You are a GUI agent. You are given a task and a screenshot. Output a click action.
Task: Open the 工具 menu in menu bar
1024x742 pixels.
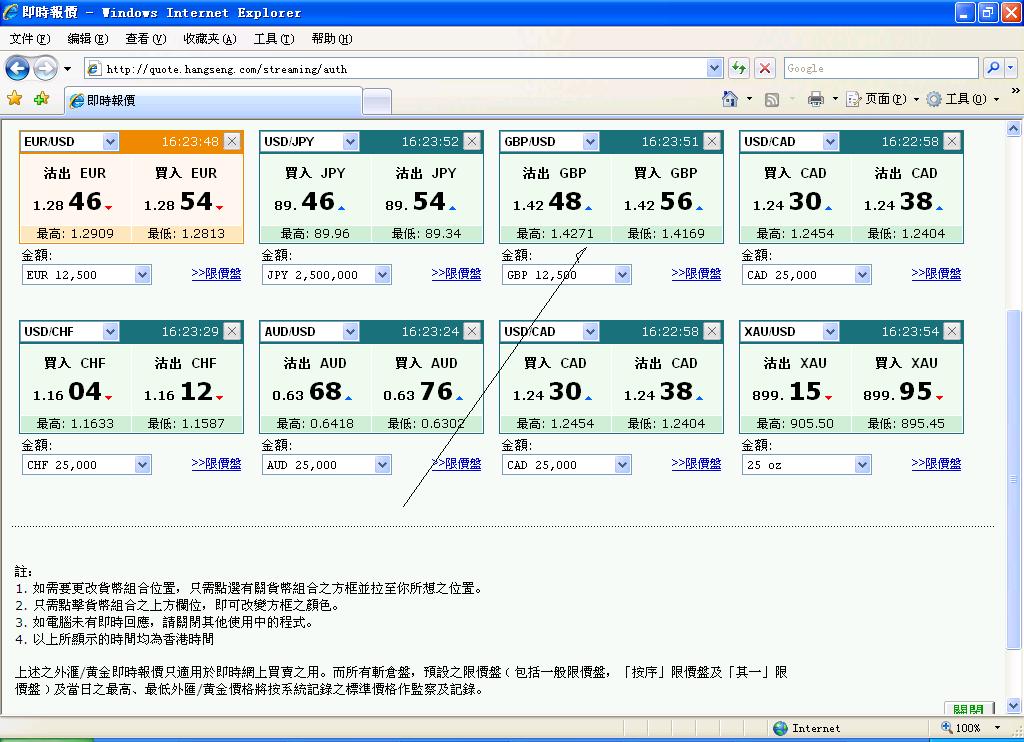point(274,39)
